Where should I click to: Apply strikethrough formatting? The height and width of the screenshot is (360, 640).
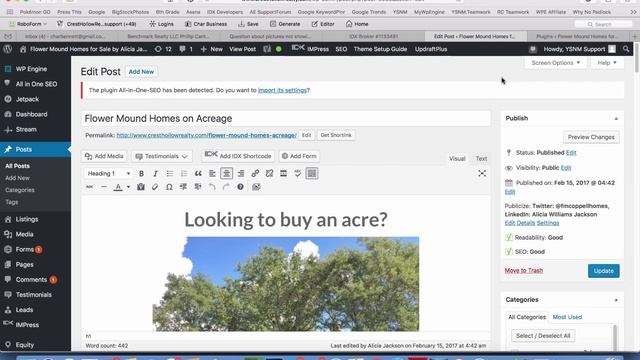pyautogui.click(x=89, y=187)
